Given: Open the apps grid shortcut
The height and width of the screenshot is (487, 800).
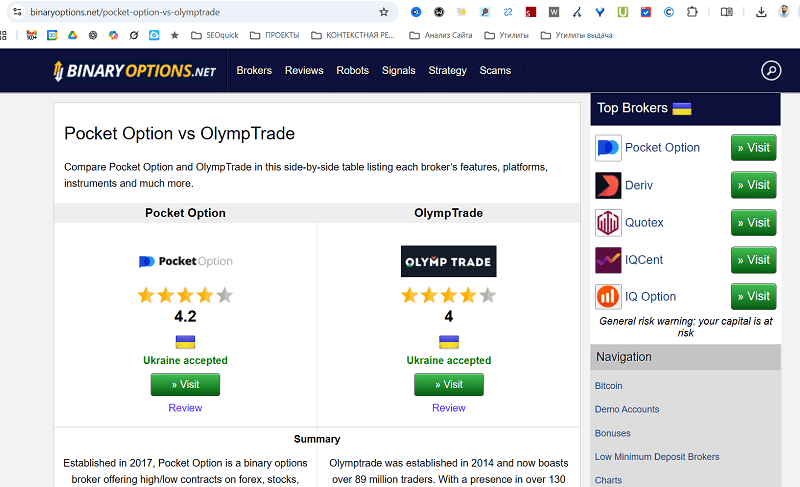Looking at the screenshot, I should click(4, 35).
